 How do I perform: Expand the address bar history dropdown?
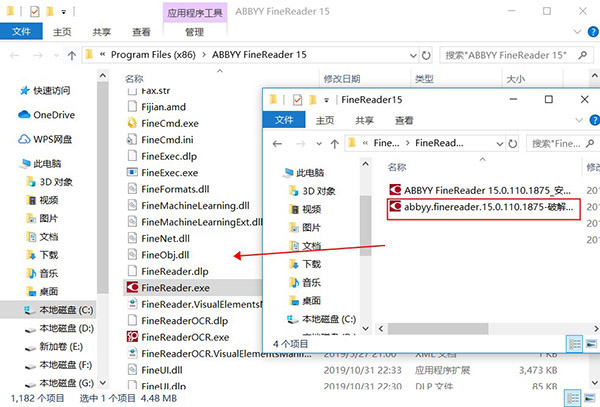click(413, 55)
